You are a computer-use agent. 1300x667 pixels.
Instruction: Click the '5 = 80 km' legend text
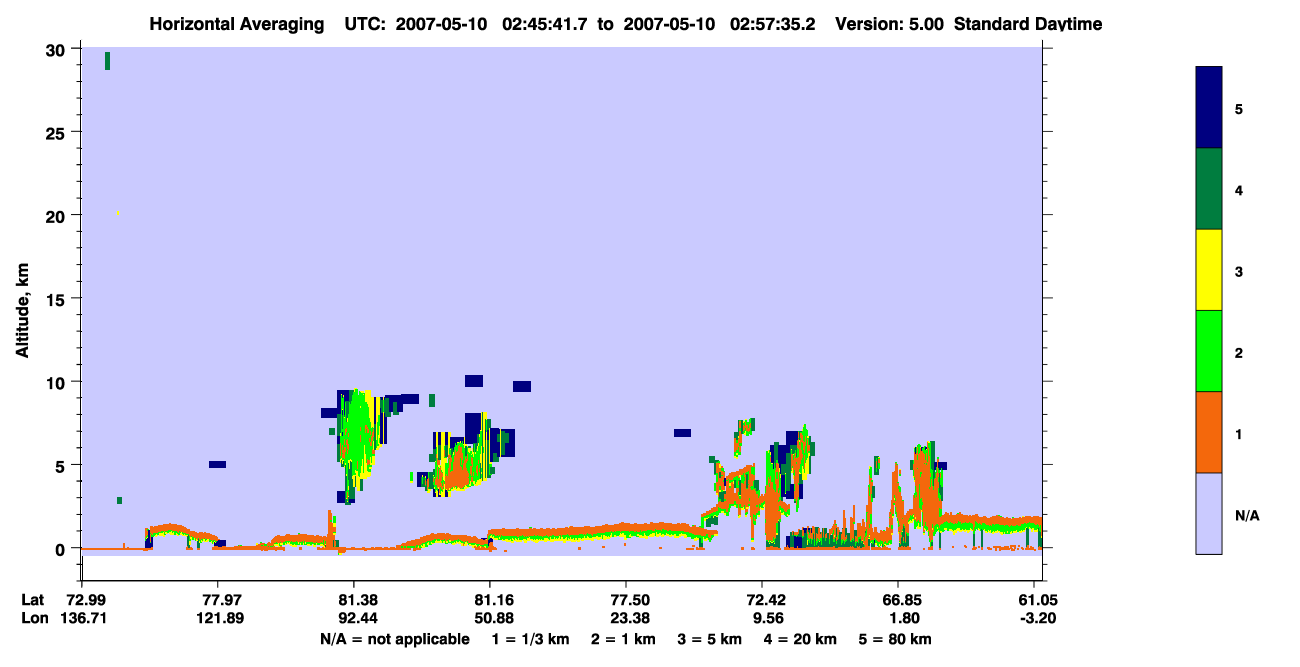895,639
